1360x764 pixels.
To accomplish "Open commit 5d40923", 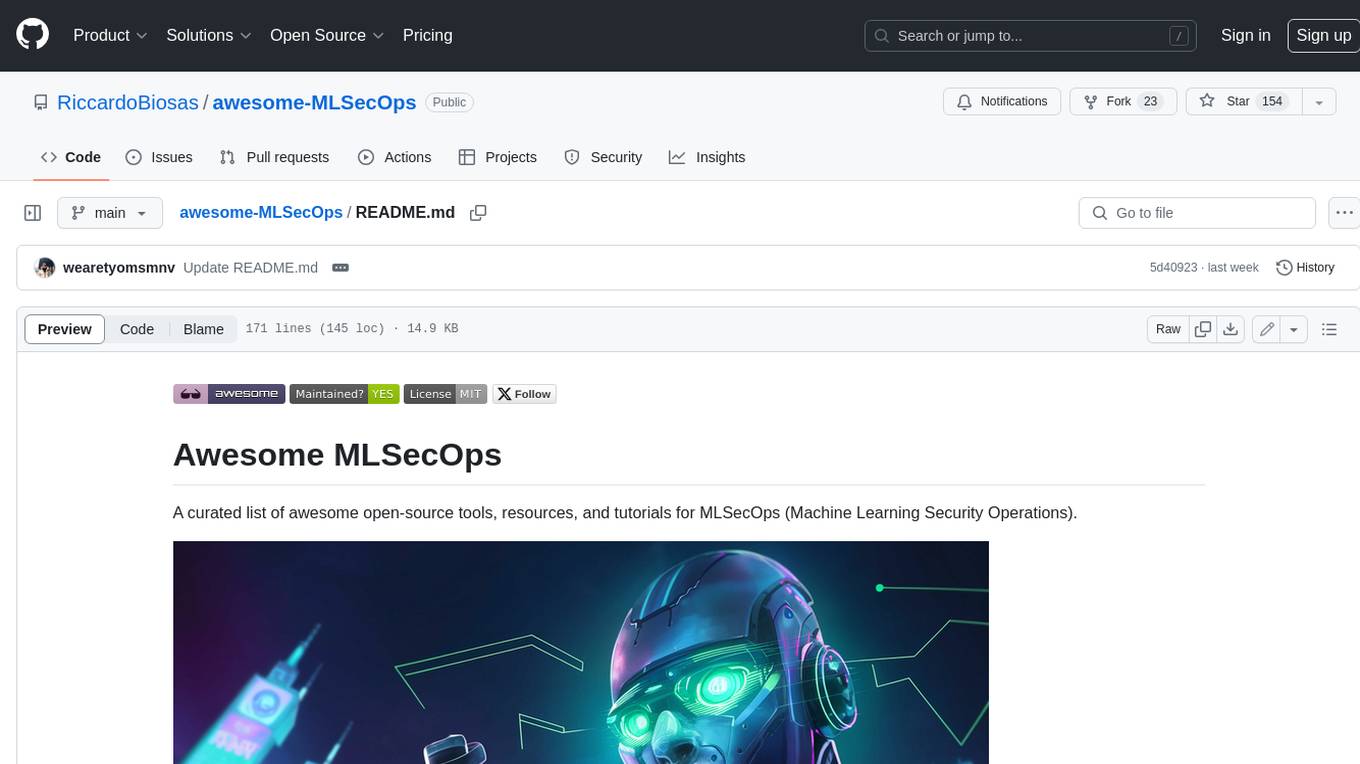I will (x=1173, y=268).
